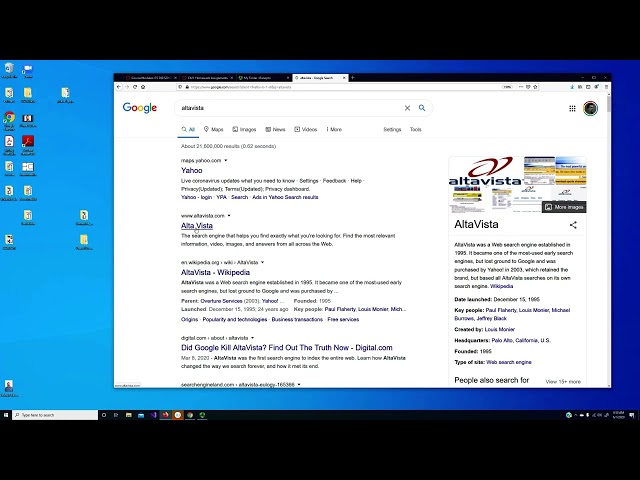
Task: Open the Yahoo result title link
Action: pos(191,171)
